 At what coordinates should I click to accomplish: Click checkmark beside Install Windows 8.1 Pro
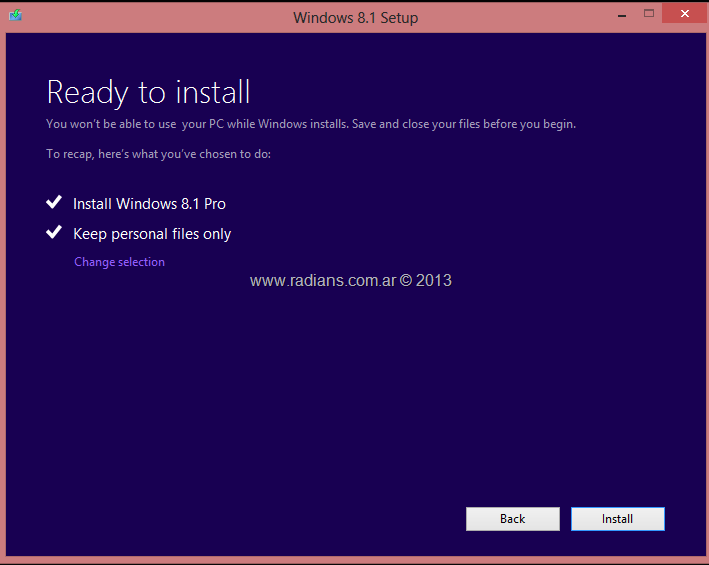coord(54,203)
